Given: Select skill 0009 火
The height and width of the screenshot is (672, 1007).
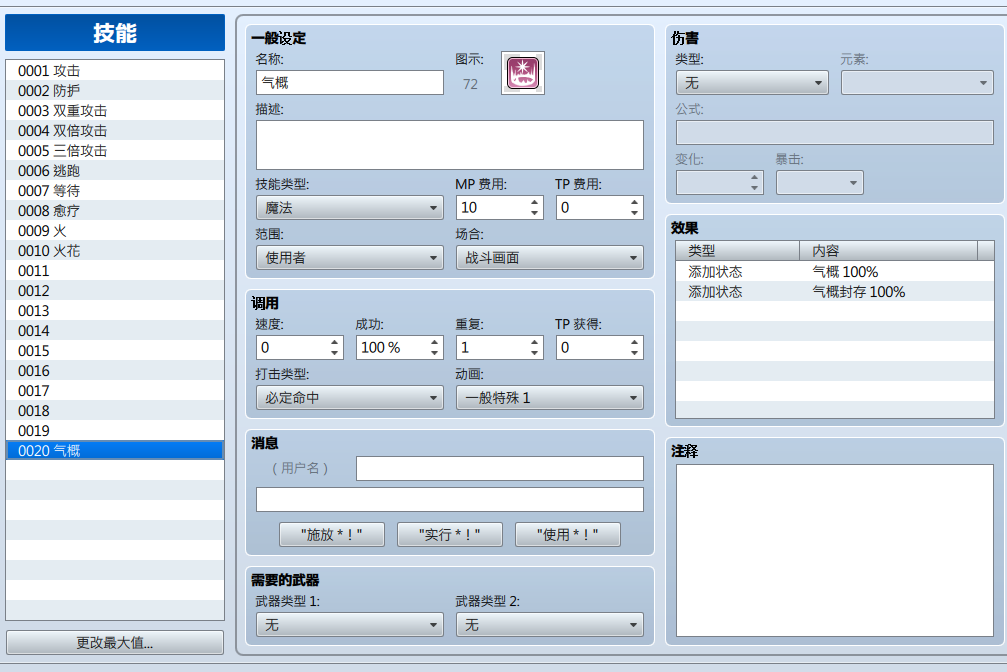Looking at the screenshot, I should click(115, 231).
